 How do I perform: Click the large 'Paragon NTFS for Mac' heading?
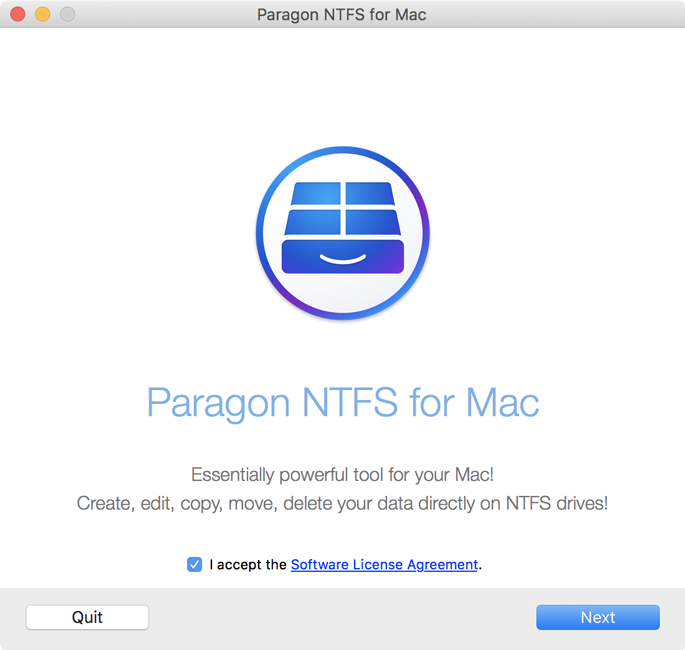pyautogui.click(x=343, y=403)
